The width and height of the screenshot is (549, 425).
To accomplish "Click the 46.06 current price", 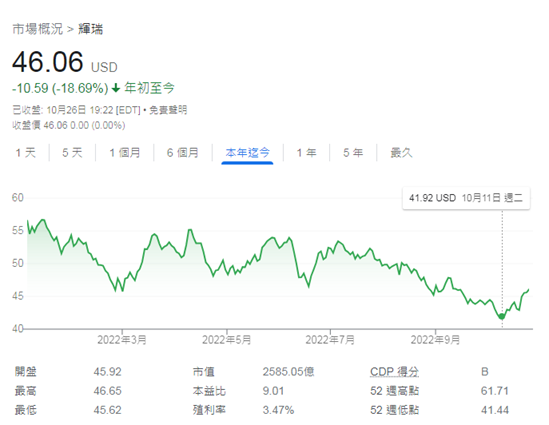I will point(48,62).
